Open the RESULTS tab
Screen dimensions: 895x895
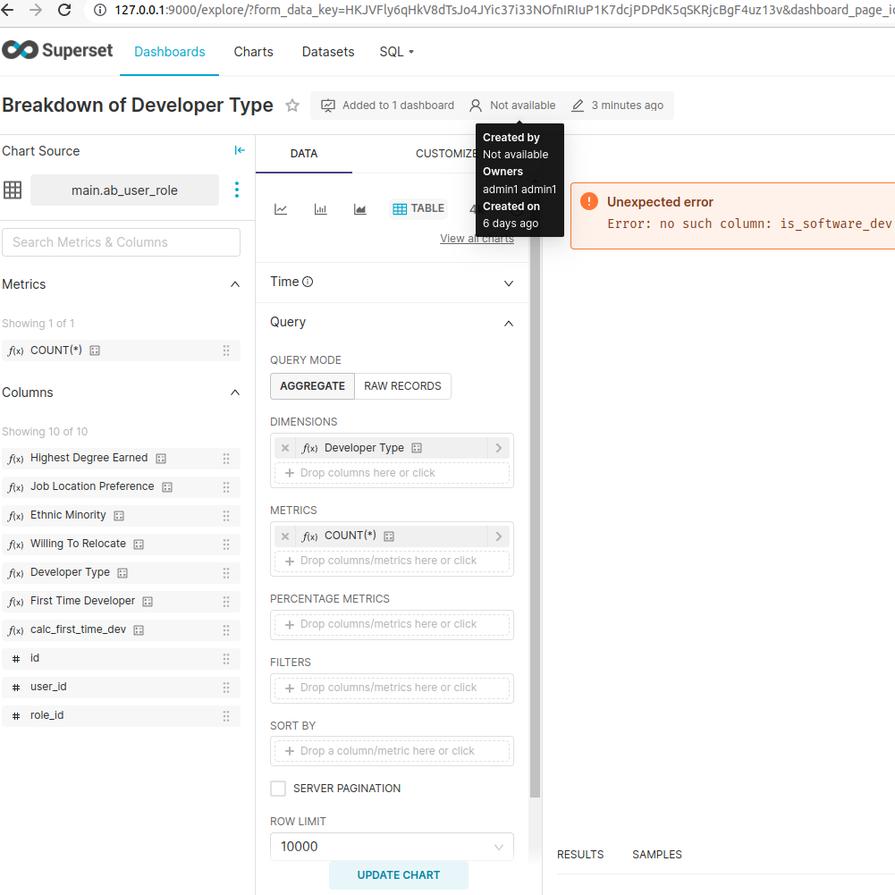point(580,854)
